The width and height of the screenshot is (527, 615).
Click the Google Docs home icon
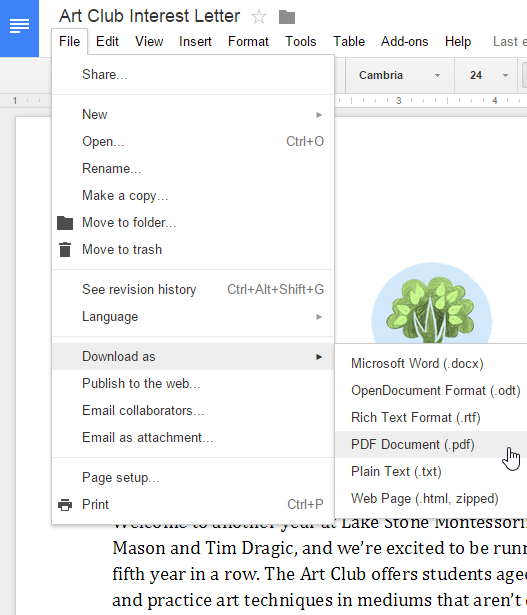point(19,26)
